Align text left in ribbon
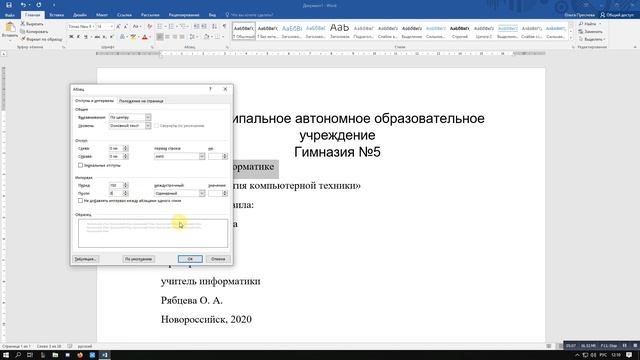Screen dimensions: 640x360 160,37
